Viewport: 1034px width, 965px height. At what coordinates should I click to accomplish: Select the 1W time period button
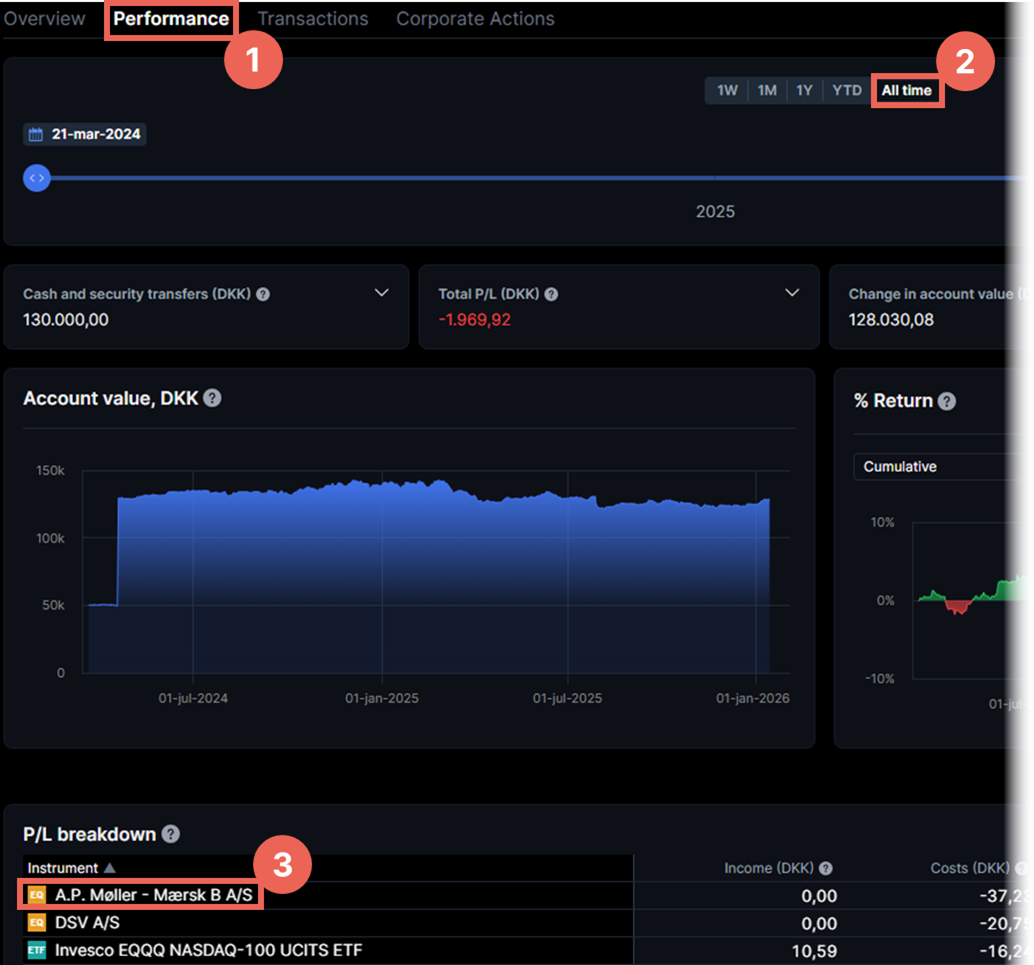coord(727,91)
